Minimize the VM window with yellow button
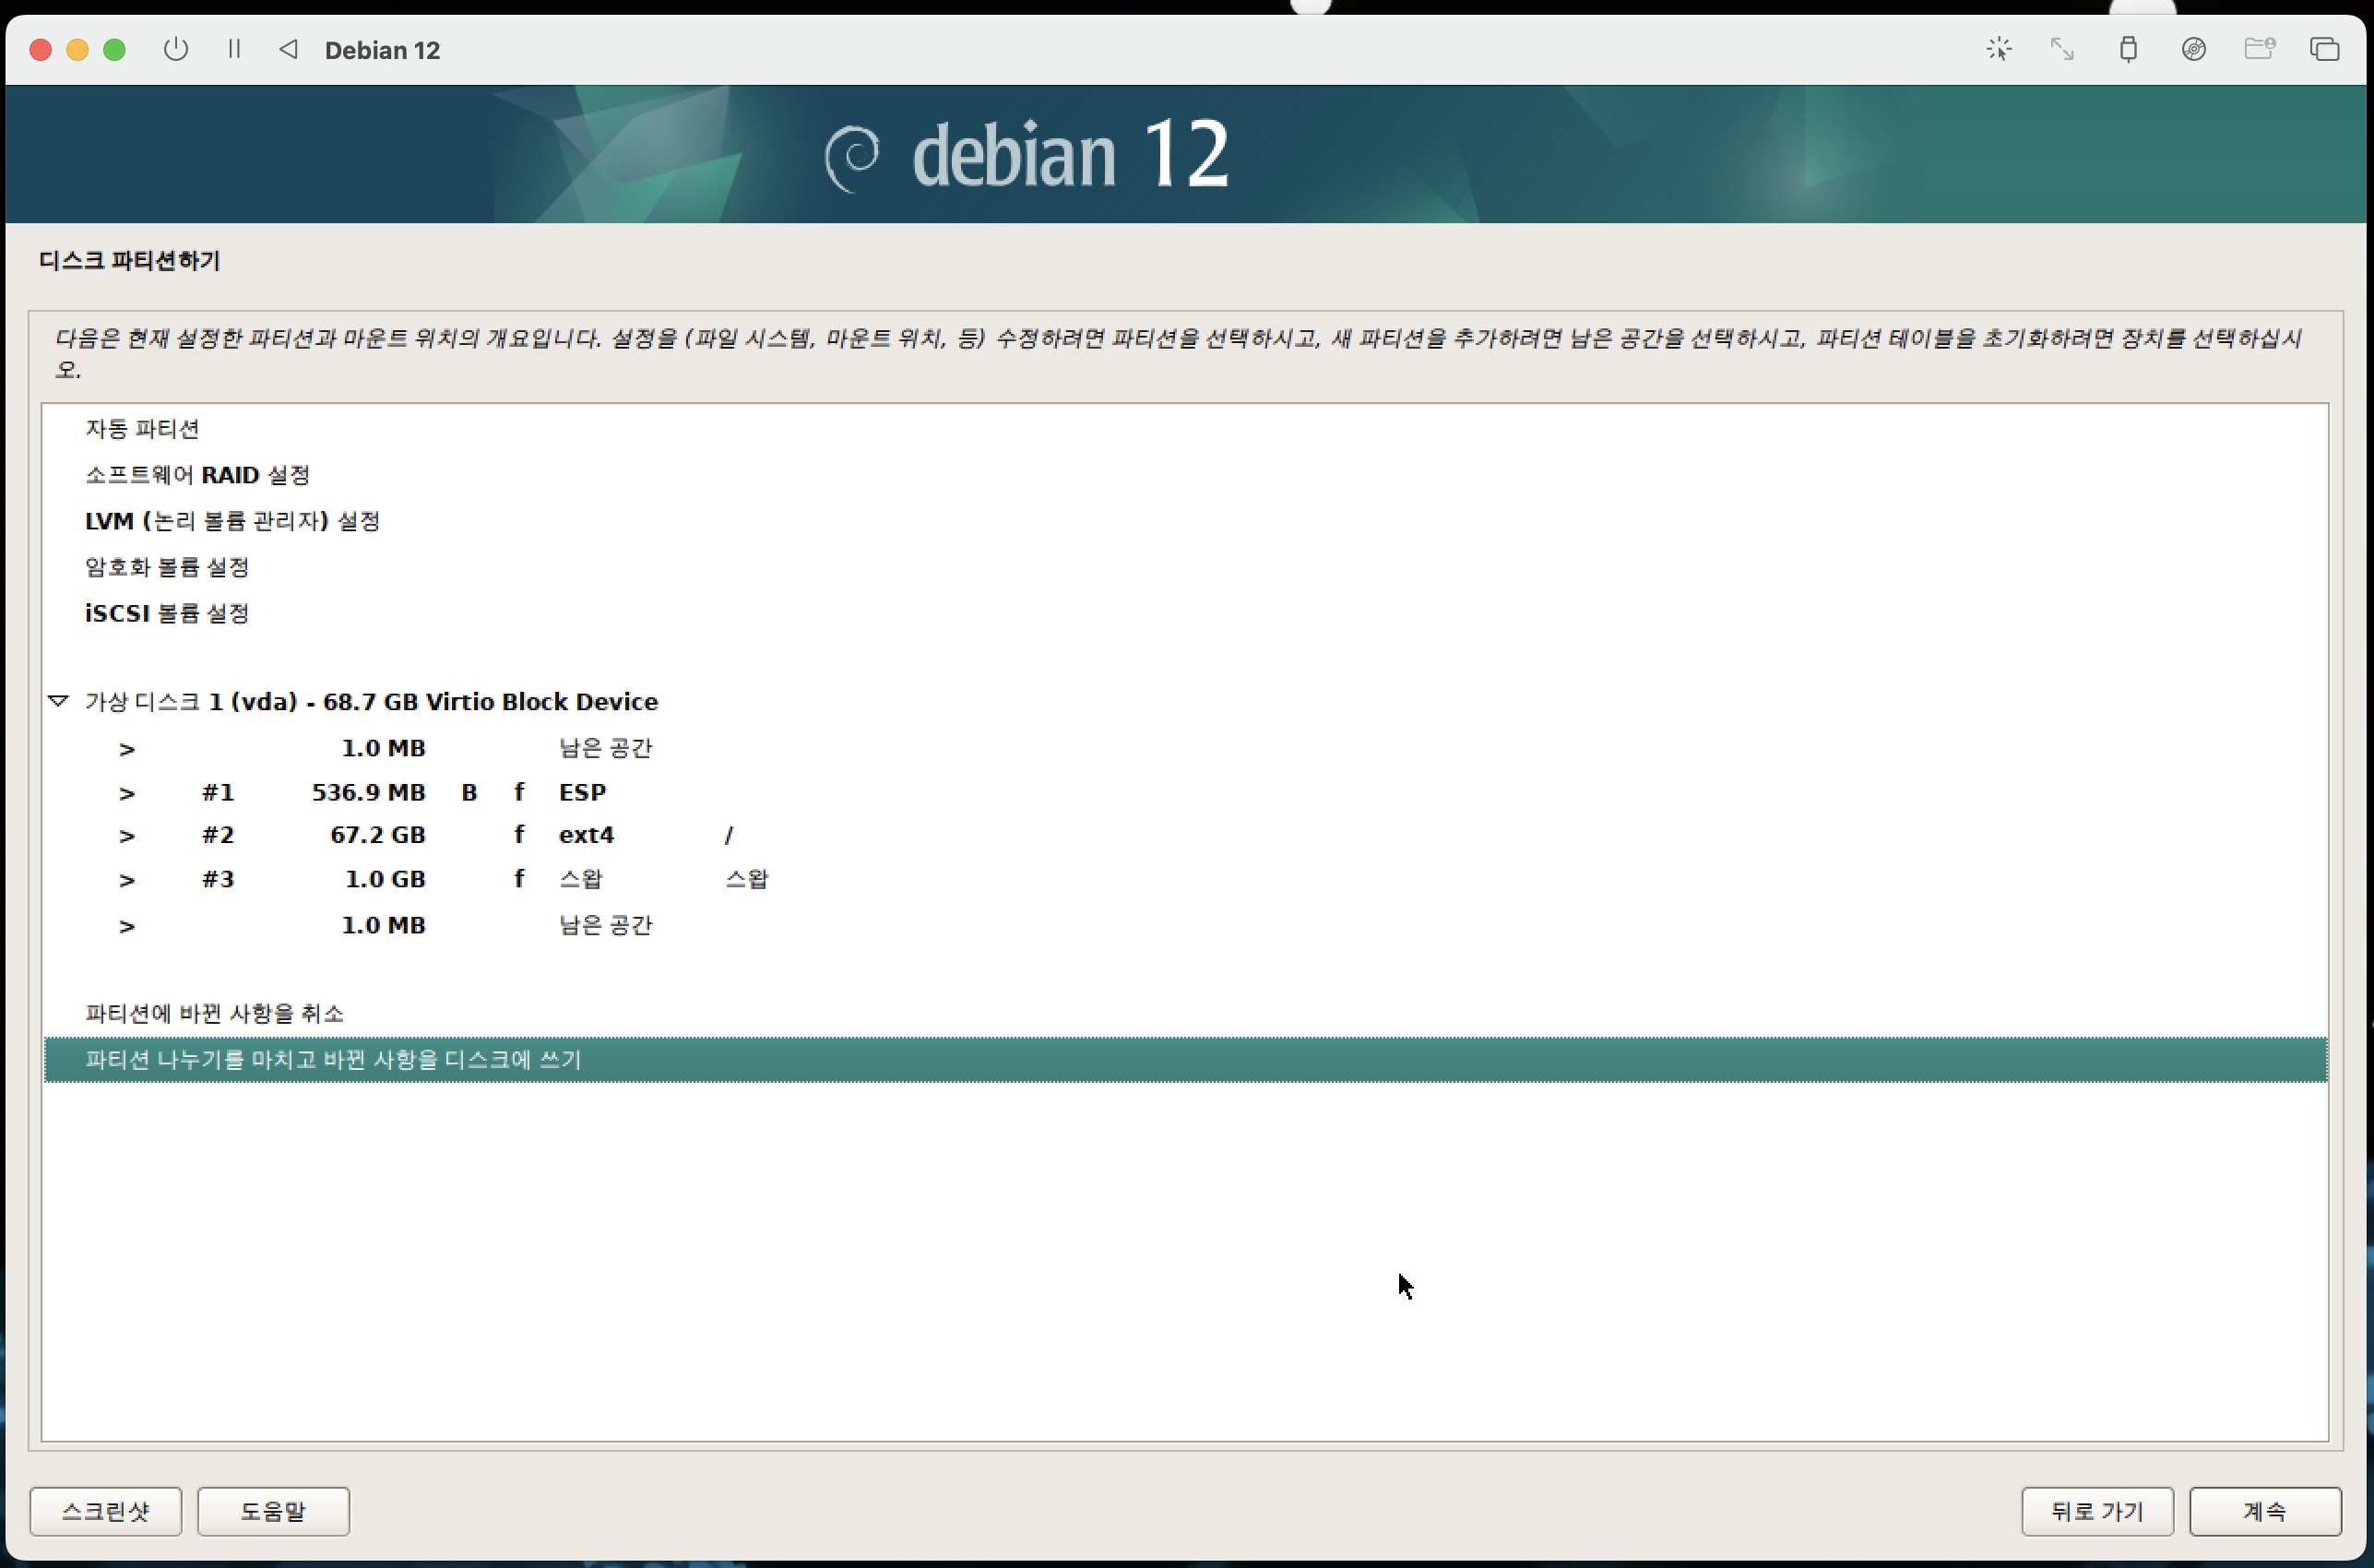This screenshot has width=2374, height=1568. [x=77, y=50]
